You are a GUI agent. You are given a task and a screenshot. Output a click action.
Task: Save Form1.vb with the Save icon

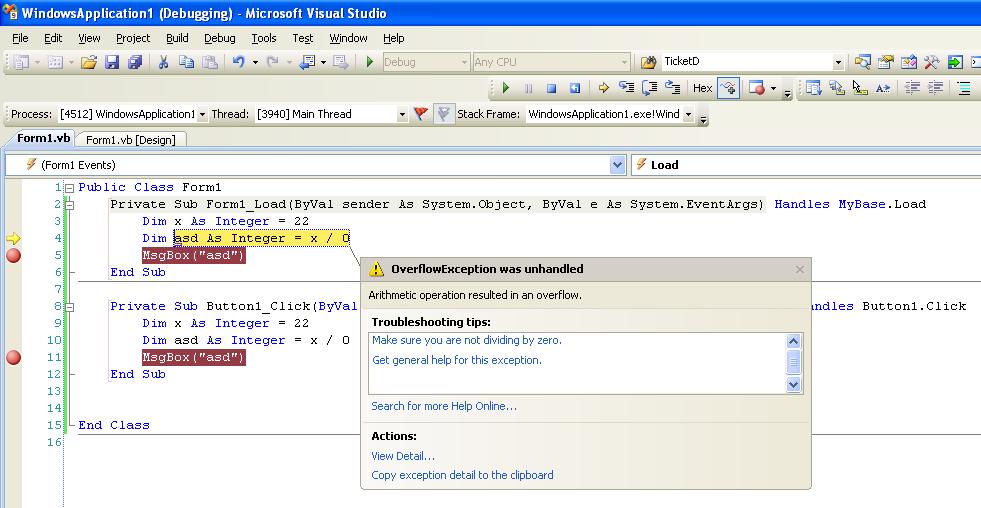pos(112,62)
